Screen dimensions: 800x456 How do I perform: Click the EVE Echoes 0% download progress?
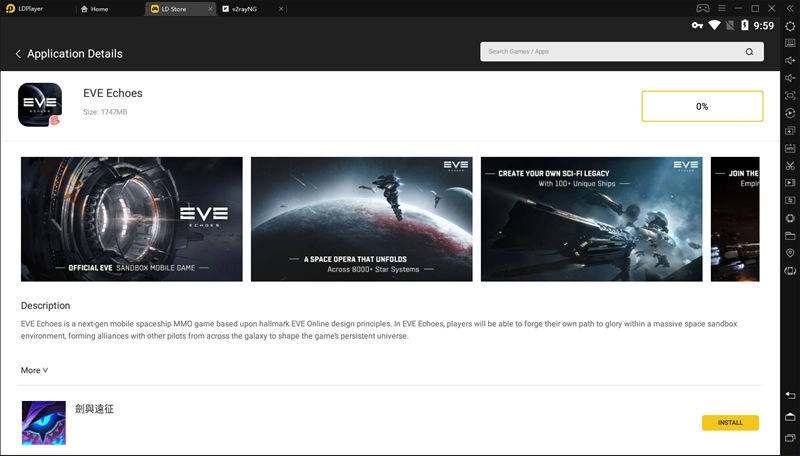(702, 106)
